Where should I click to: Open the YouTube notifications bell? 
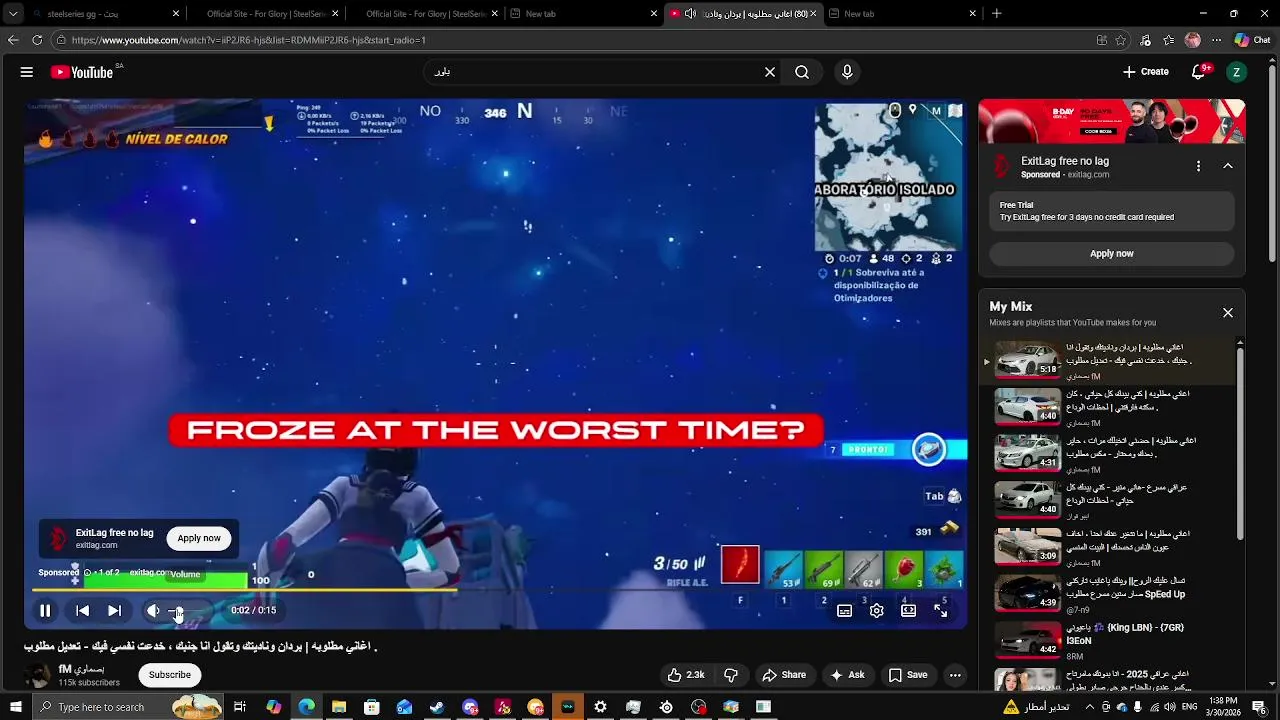[x=1199, y=72]
